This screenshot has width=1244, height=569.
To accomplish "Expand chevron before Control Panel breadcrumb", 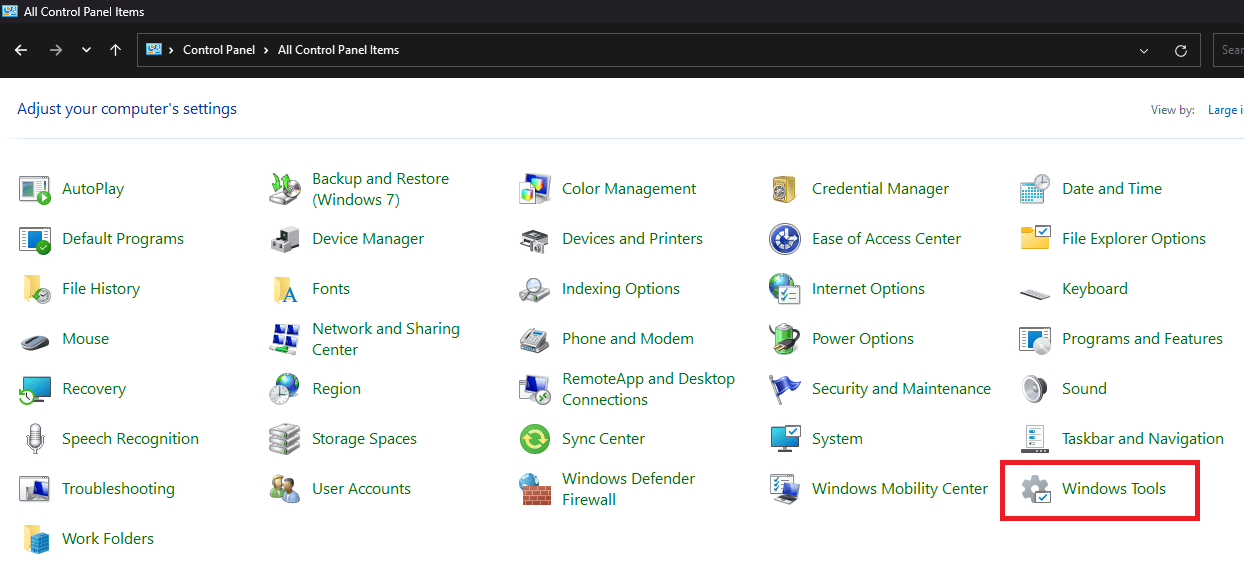I will coord(171,50).
